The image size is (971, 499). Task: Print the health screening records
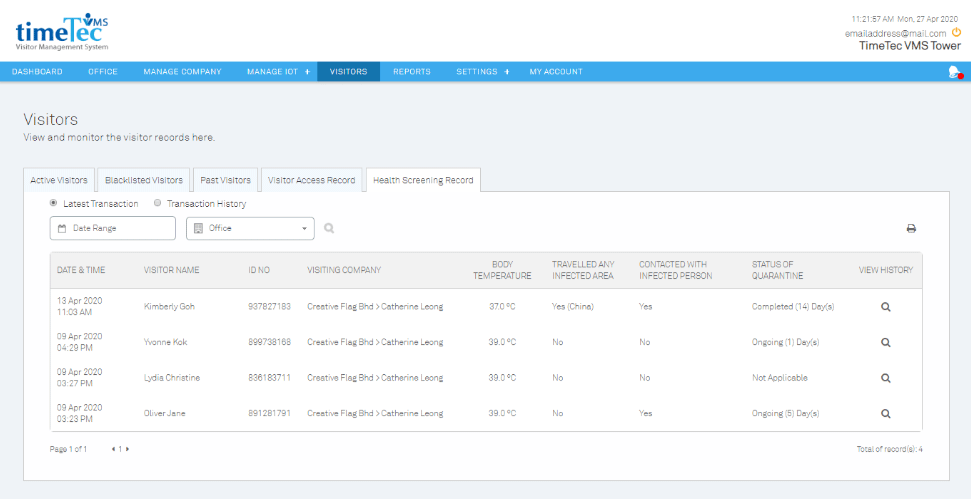point(911,228)
